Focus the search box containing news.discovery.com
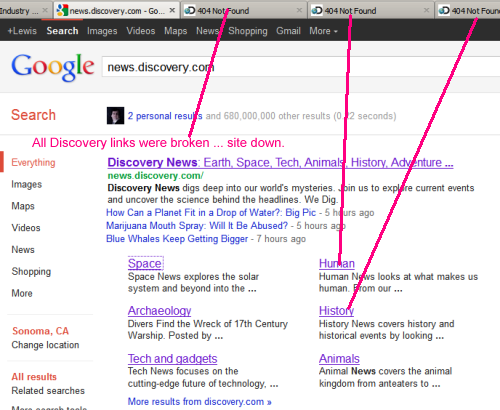The image size is (500, 410). (x=301, y=67)
